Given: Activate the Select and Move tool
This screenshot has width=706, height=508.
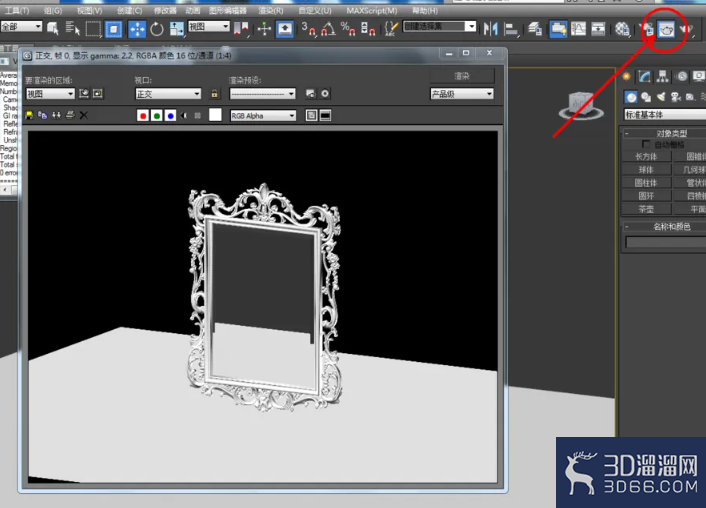Looking at the screenshot, I should pyautogui.click(x=137, y=29).
